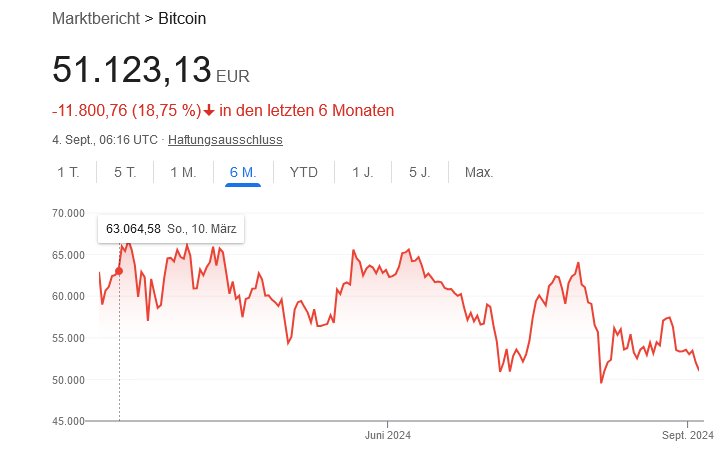Click the EUR currency label
Image resolution: width=724 pixels, height=453 pixels.
[233, 76]
